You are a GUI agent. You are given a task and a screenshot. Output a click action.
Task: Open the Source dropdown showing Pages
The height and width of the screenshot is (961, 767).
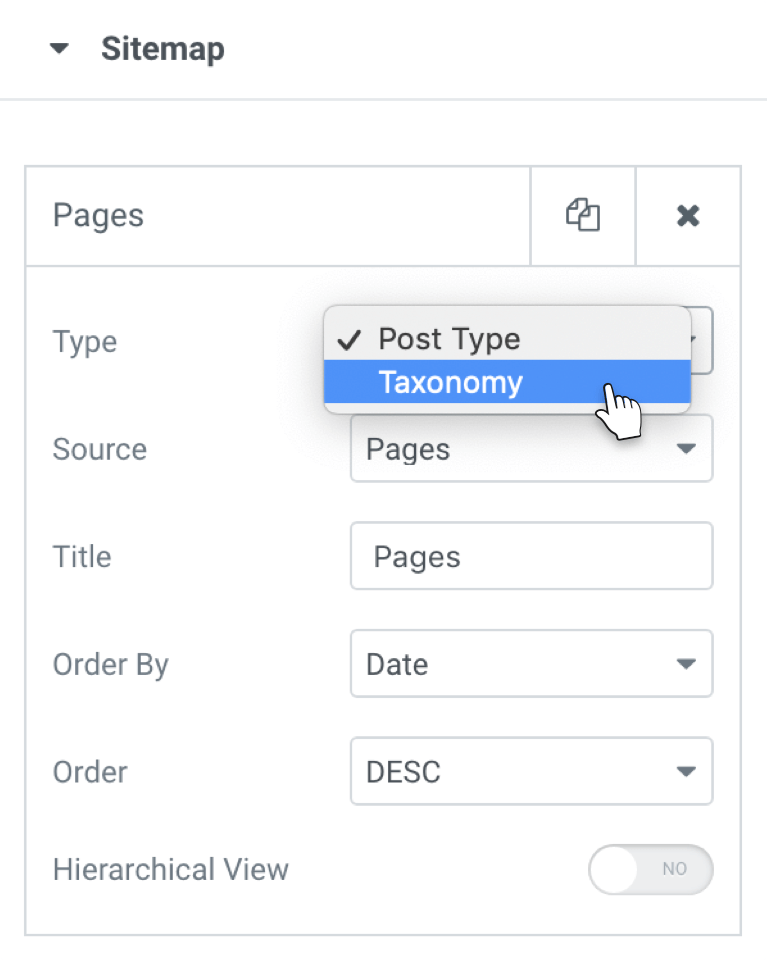tap(531, 449)
